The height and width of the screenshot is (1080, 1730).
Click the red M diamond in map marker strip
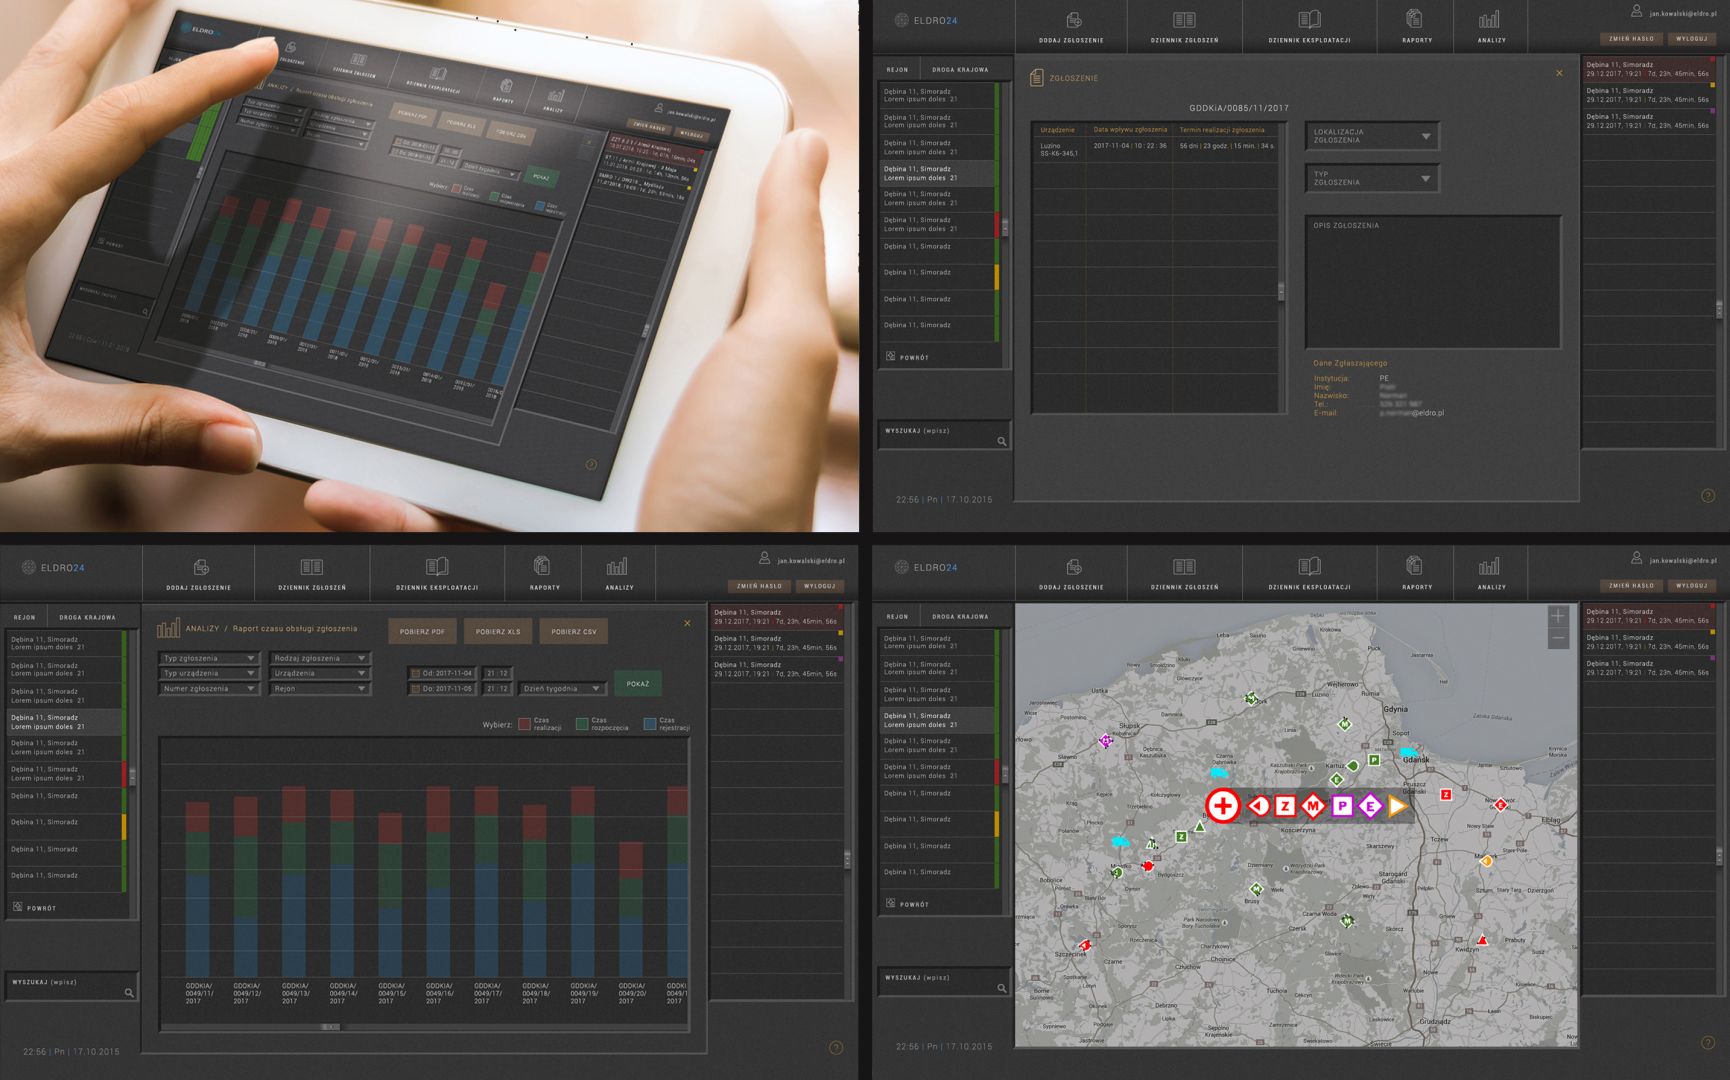click(x=1313, y=806)
